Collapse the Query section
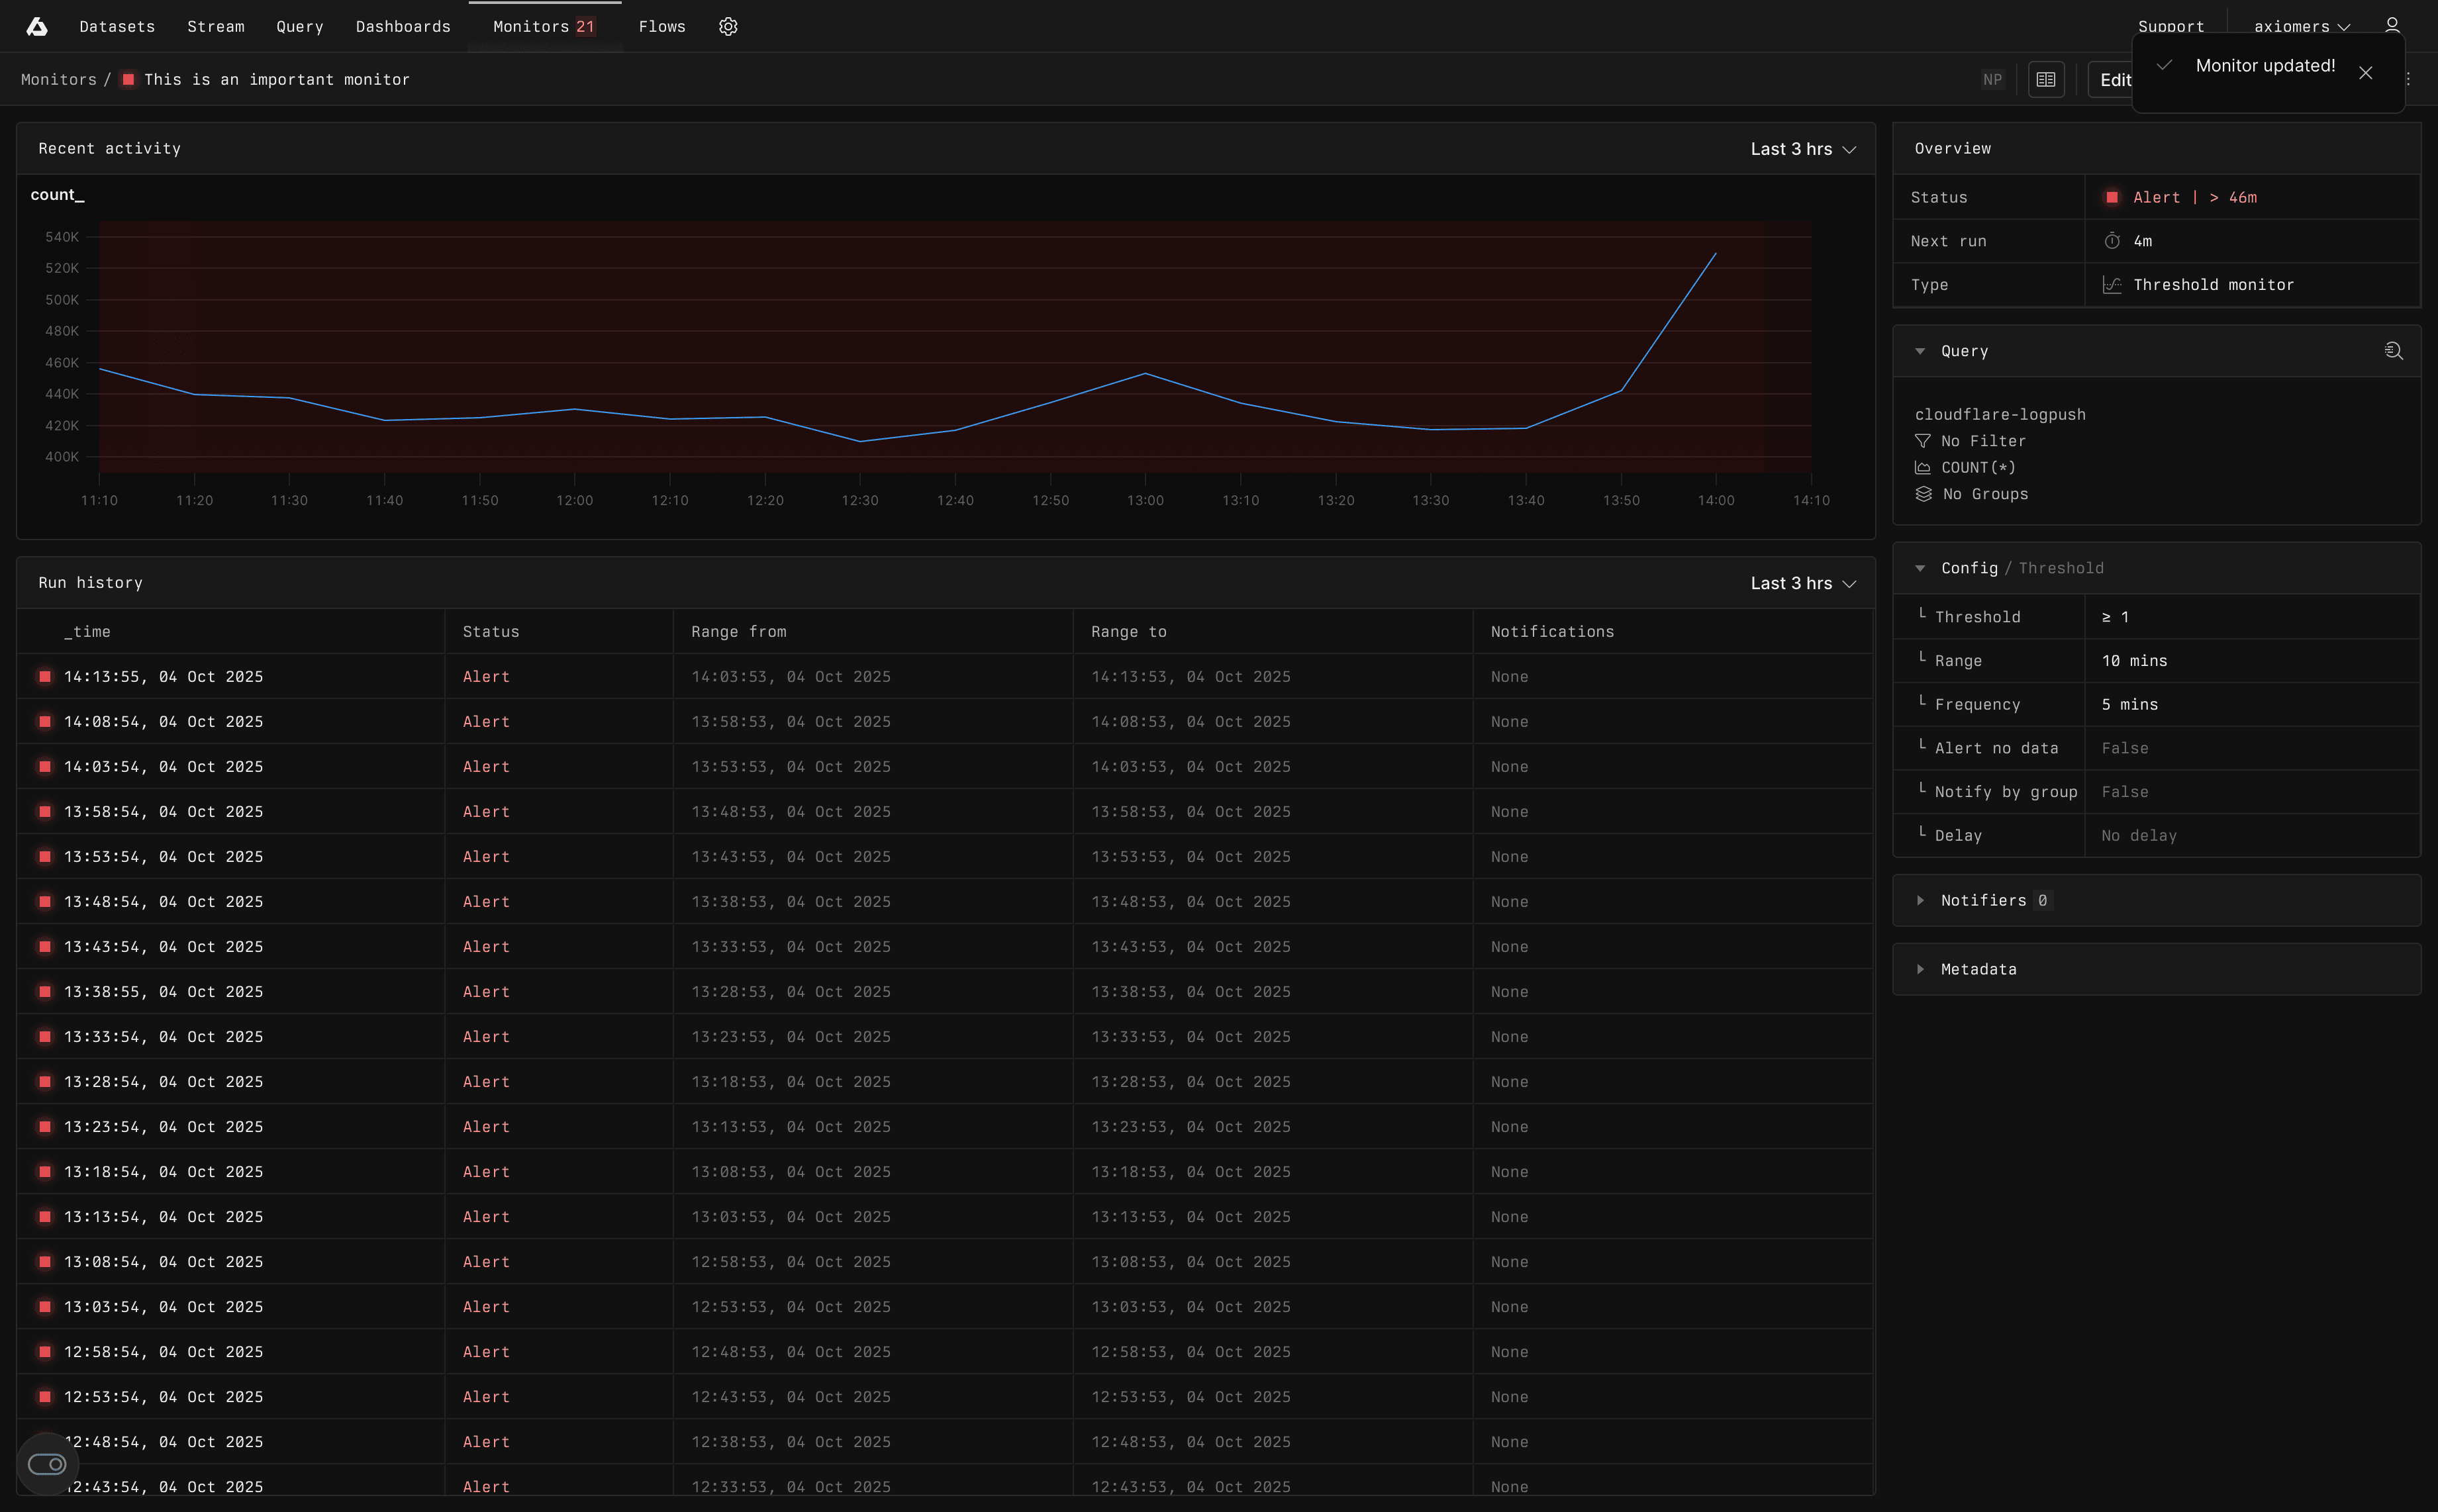The height and width of the screenshot is (1512, 2438). 1920,351
